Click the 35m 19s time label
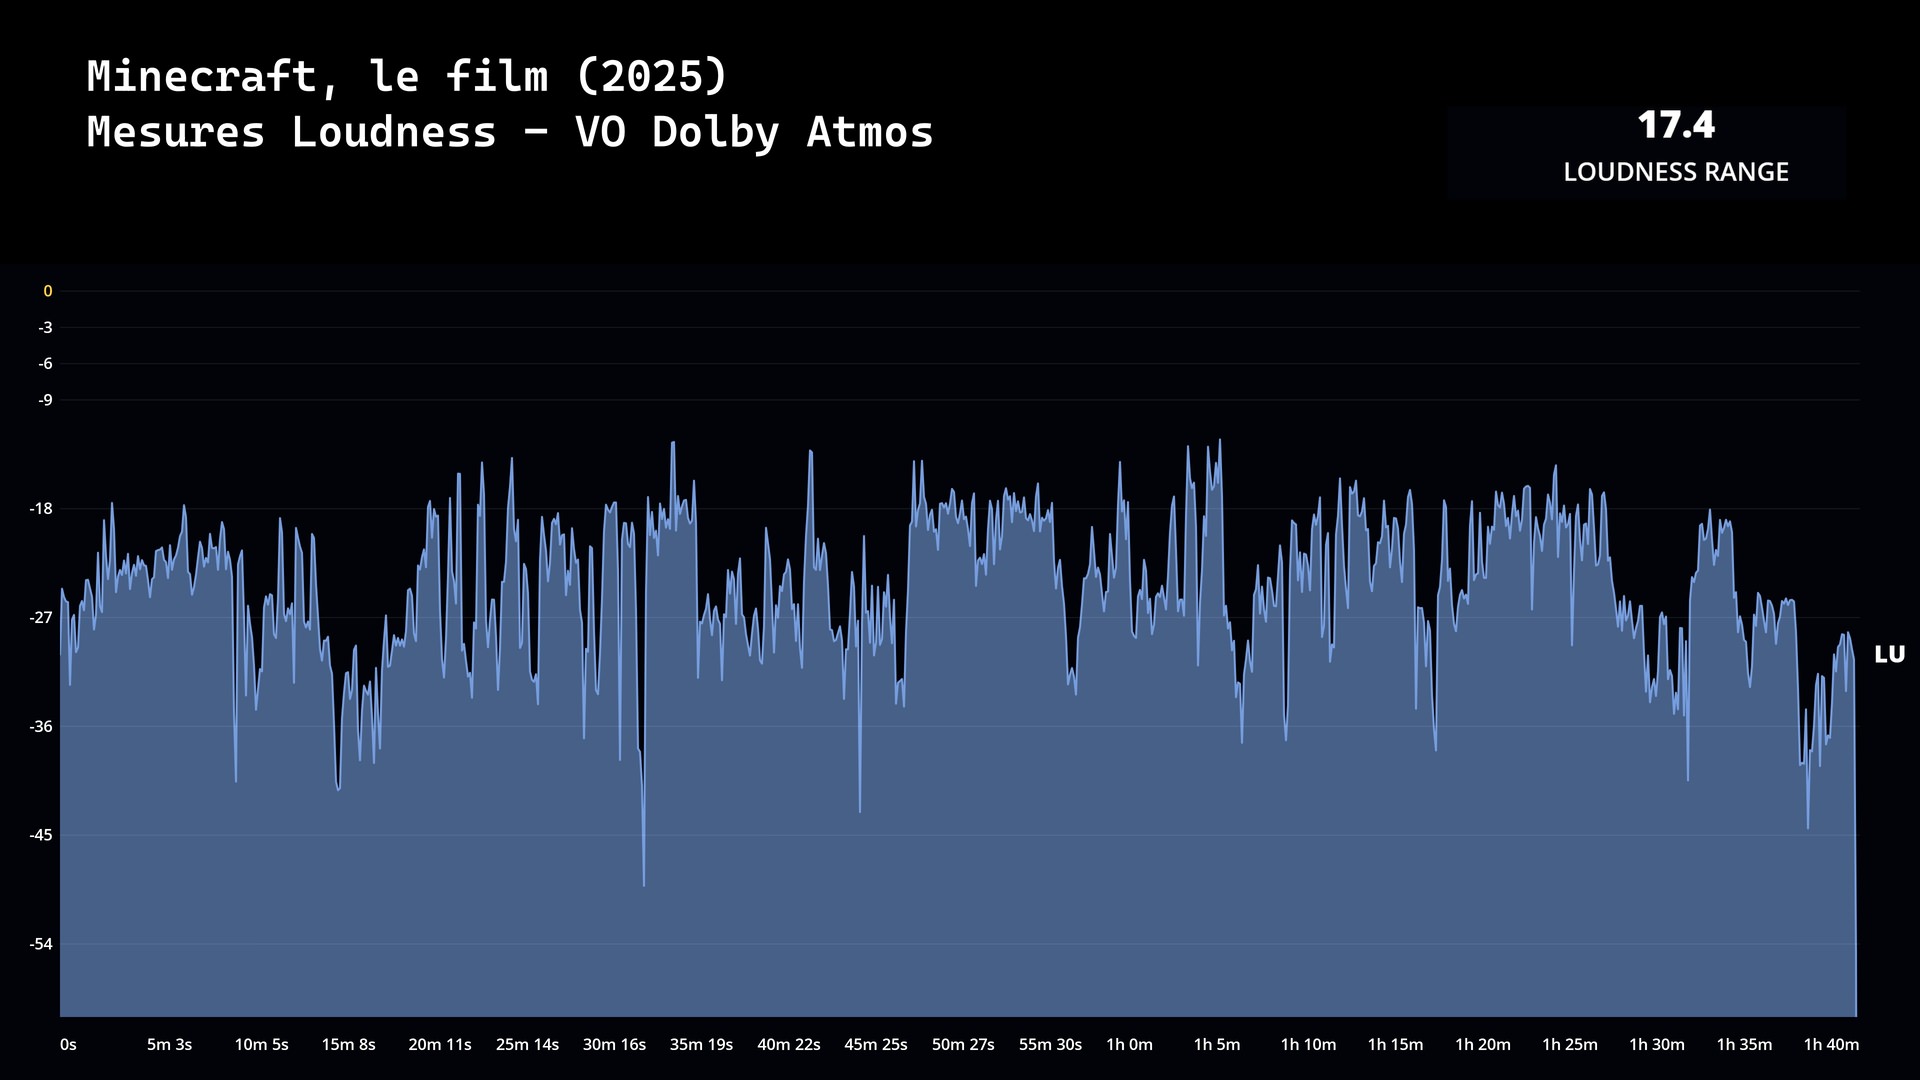This screenshot has width=1920, height=1080. [x=701, y=1045]
